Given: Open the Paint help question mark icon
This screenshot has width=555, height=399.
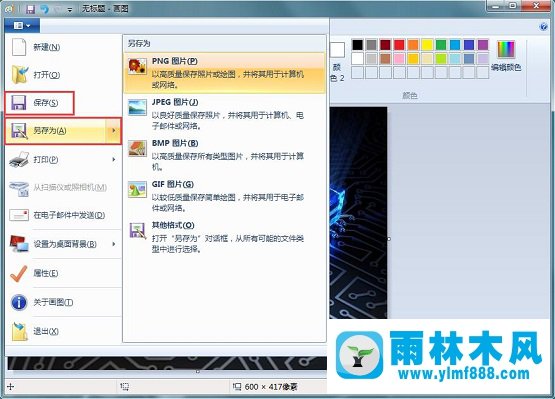Looking at the screenshot, I should click(543, 27).
